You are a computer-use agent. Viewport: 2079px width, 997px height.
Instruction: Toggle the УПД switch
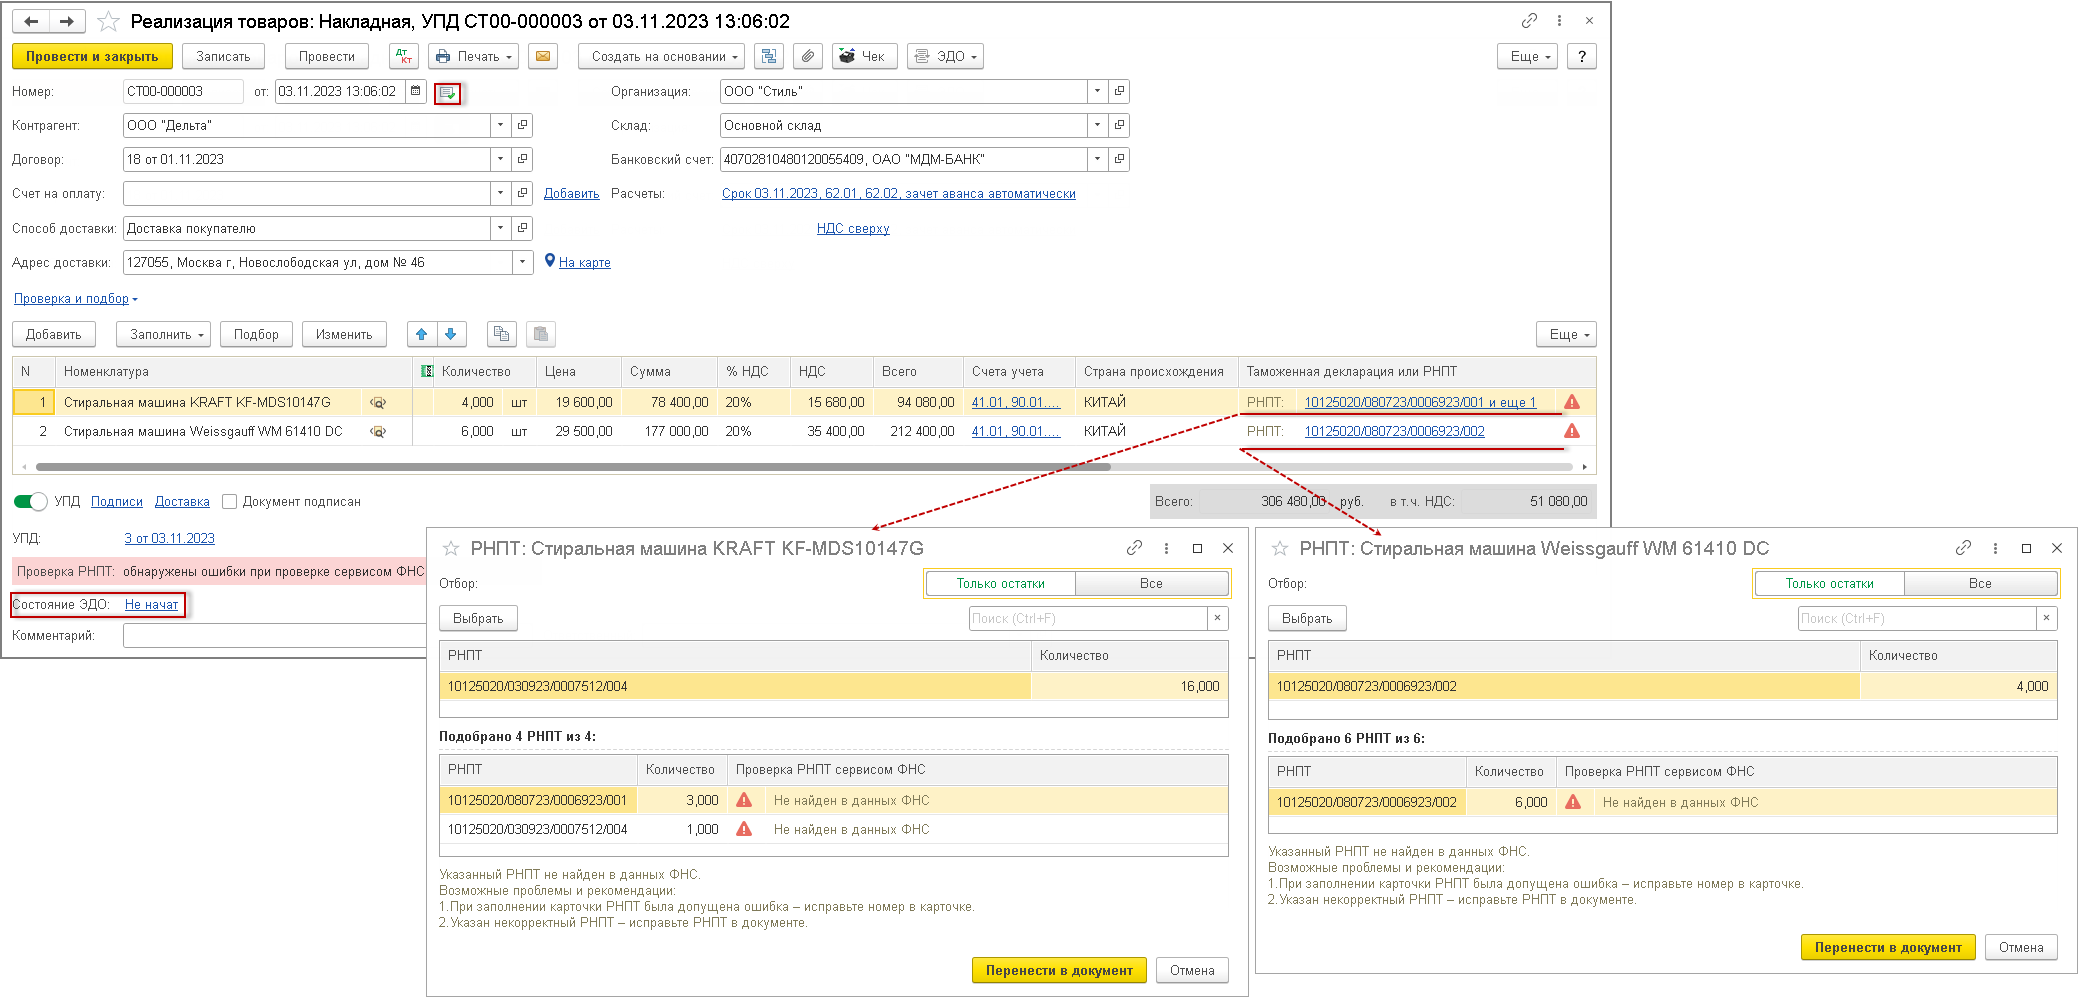click(x=30, y=501)
